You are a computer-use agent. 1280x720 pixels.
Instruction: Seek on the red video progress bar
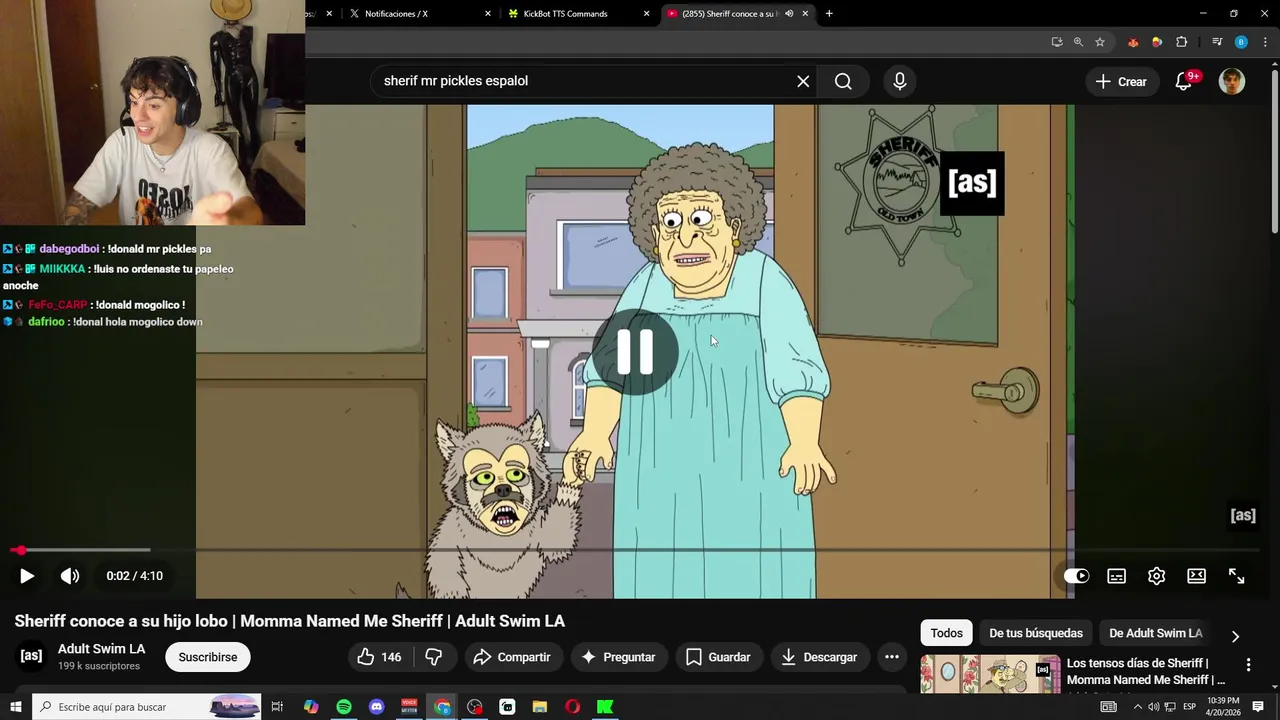pos(635,550)
